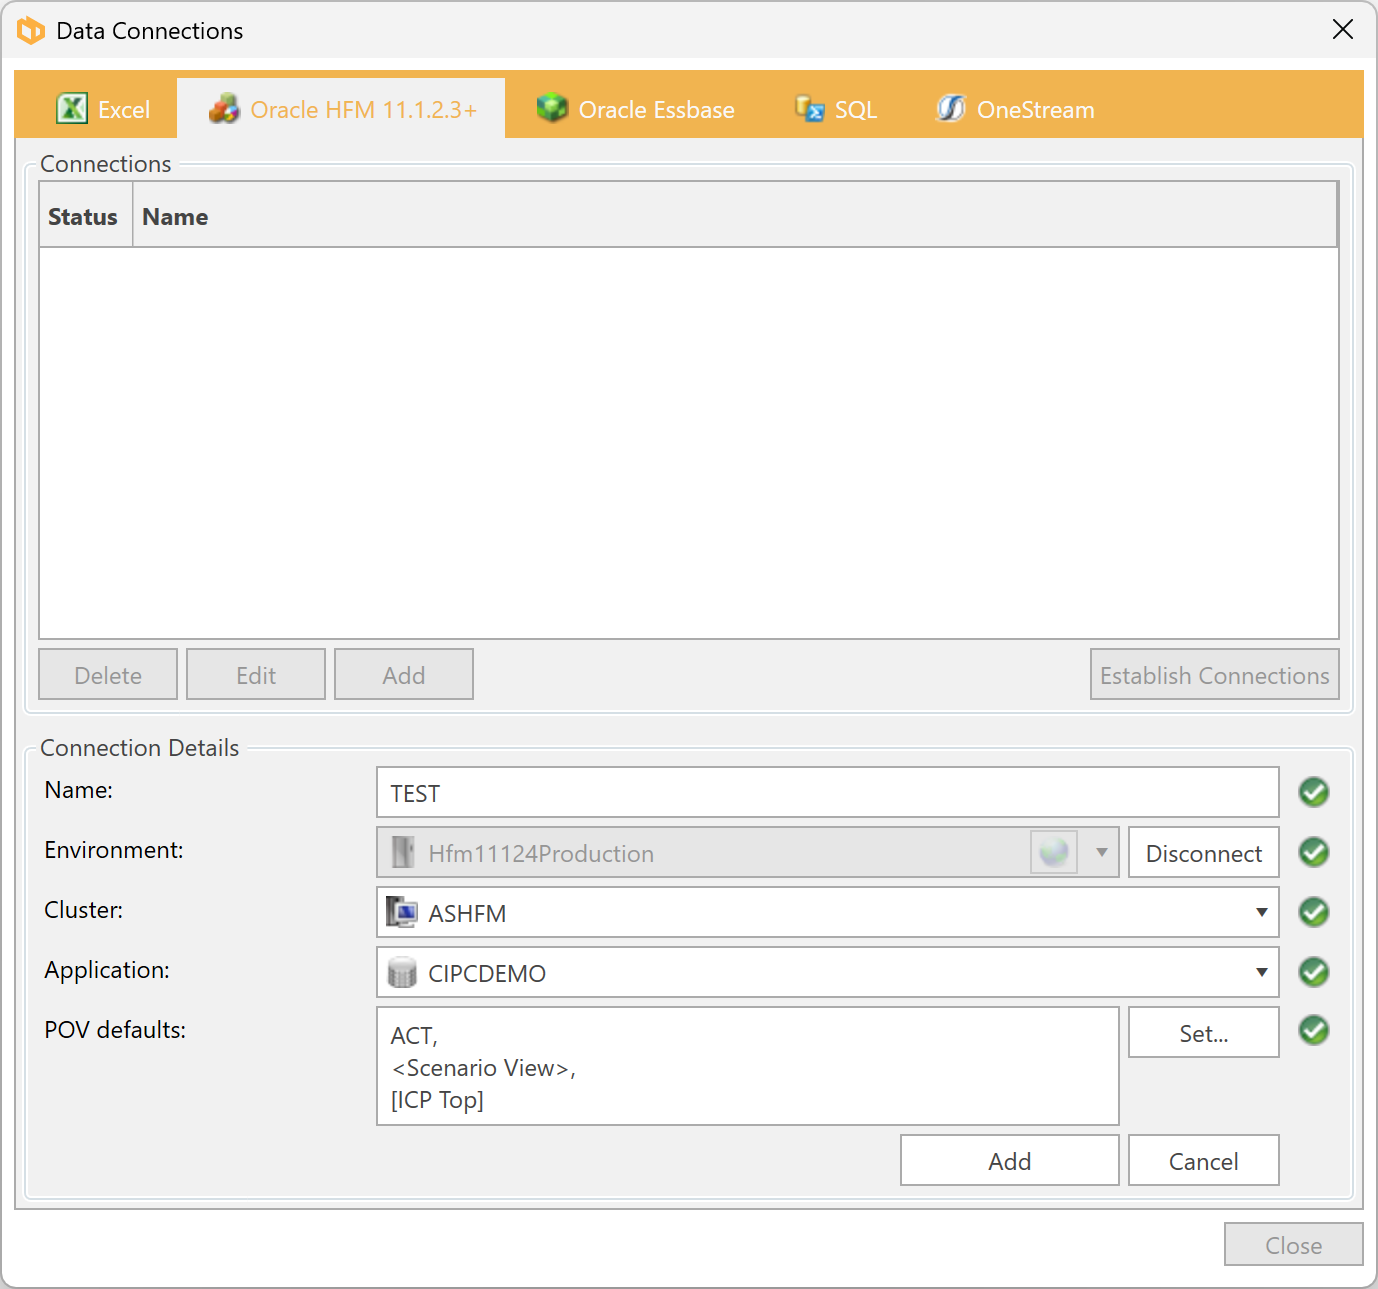Click the 'Cluster:' label
The width and height of the screenshot is (1378, 1289).
click(84, 910)
